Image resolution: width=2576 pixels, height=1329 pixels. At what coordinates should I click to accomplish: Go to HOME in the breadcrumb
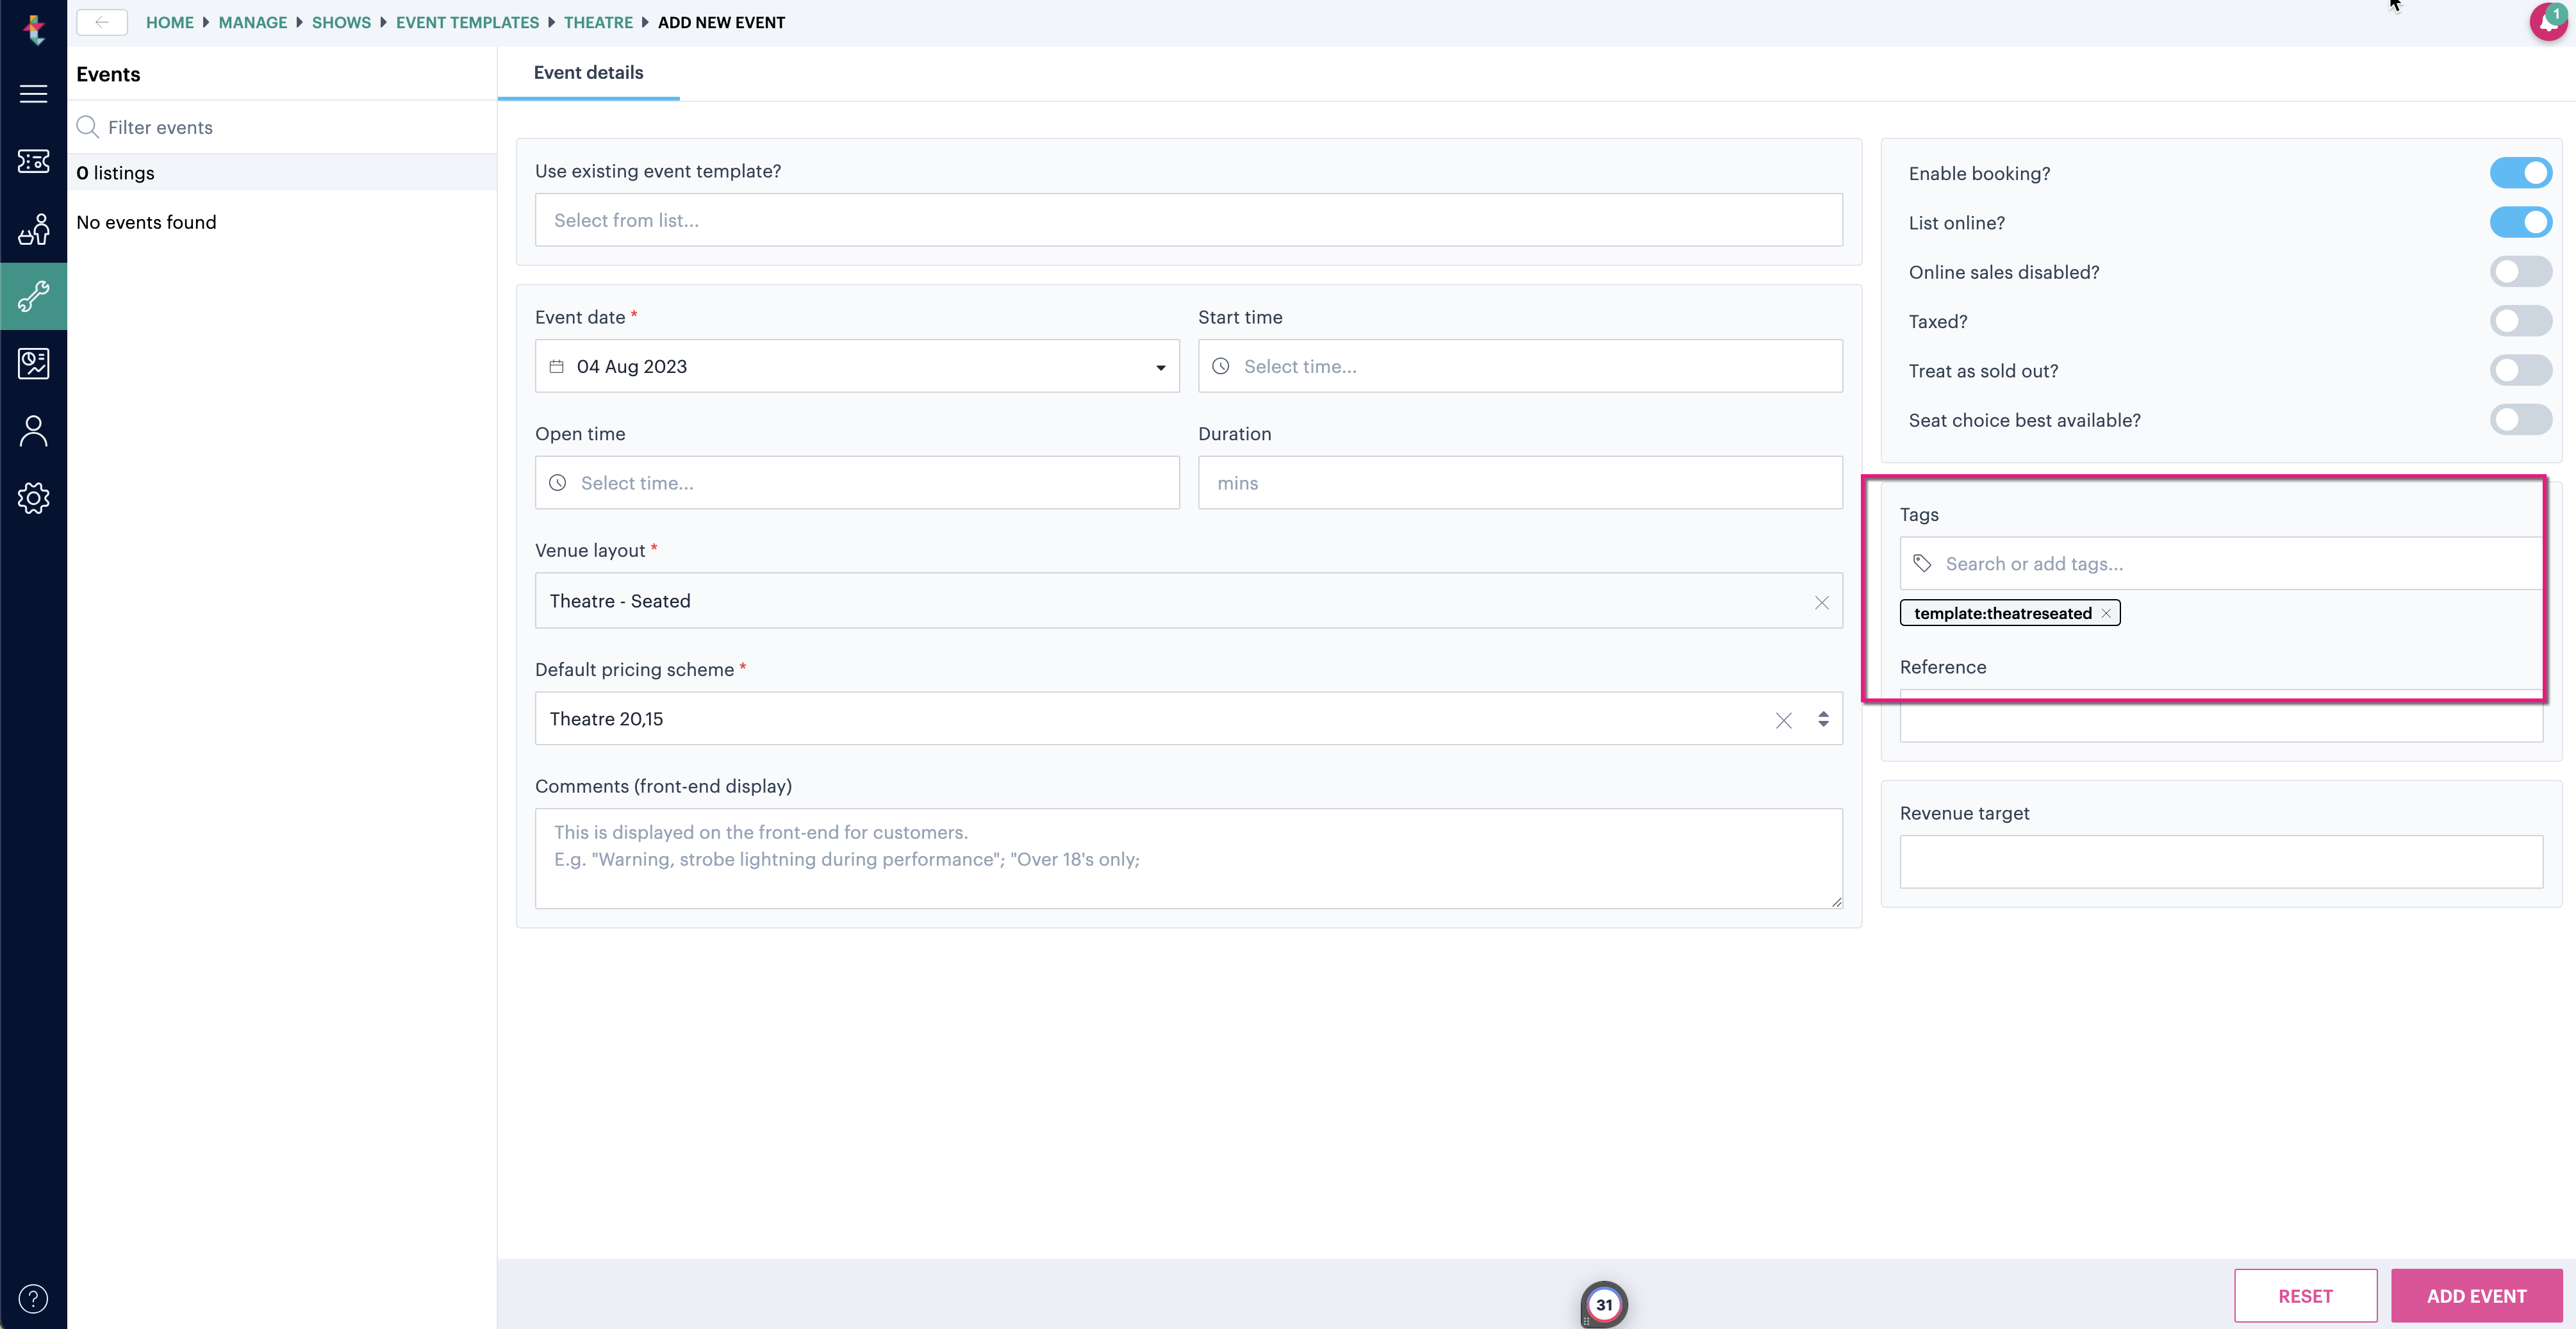[x=170, y=22]
